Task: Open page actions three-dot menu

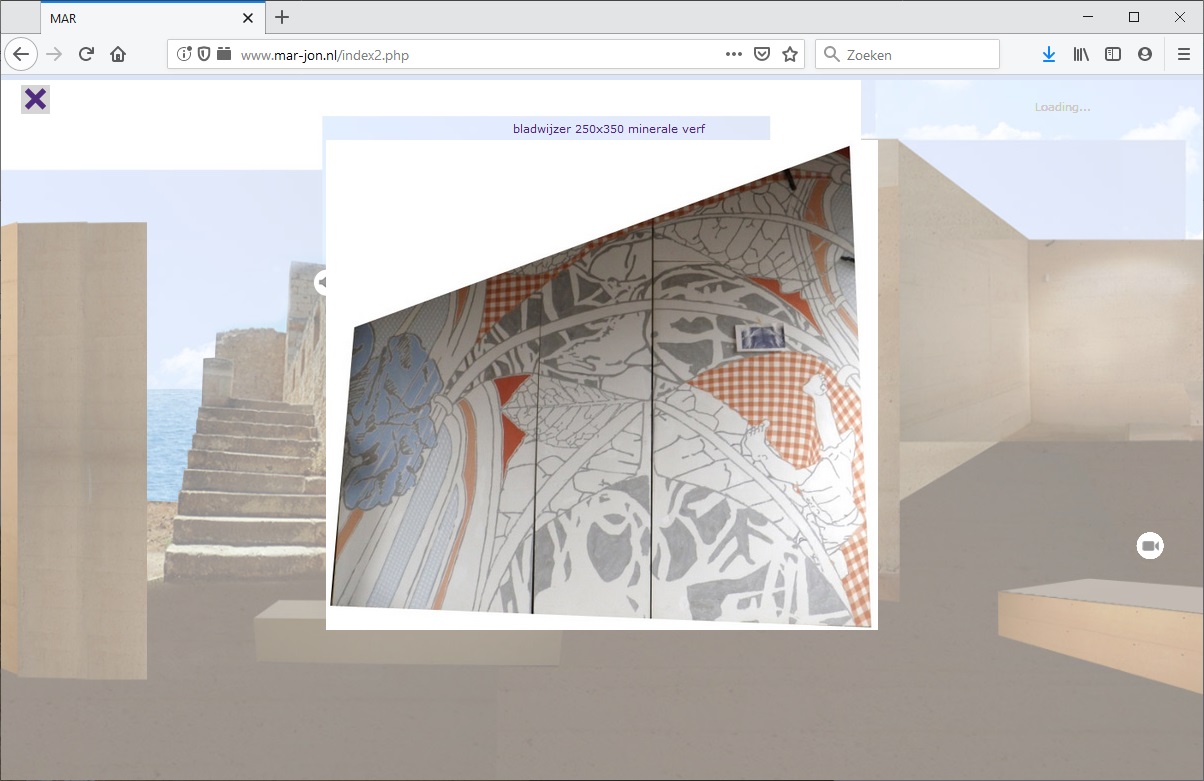Action: (x=734, y=55)
